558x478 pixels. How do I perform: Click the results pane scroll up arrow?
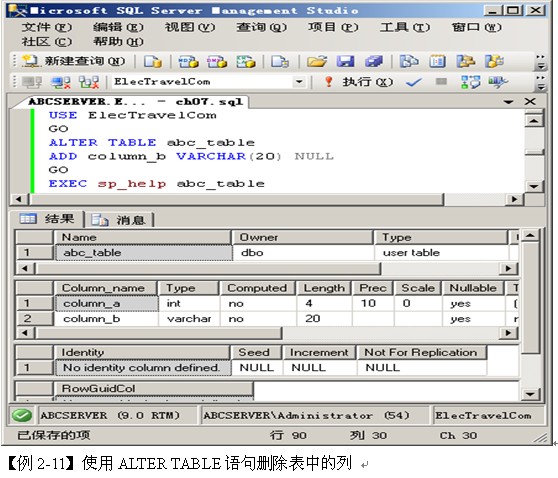click(530, 235)
